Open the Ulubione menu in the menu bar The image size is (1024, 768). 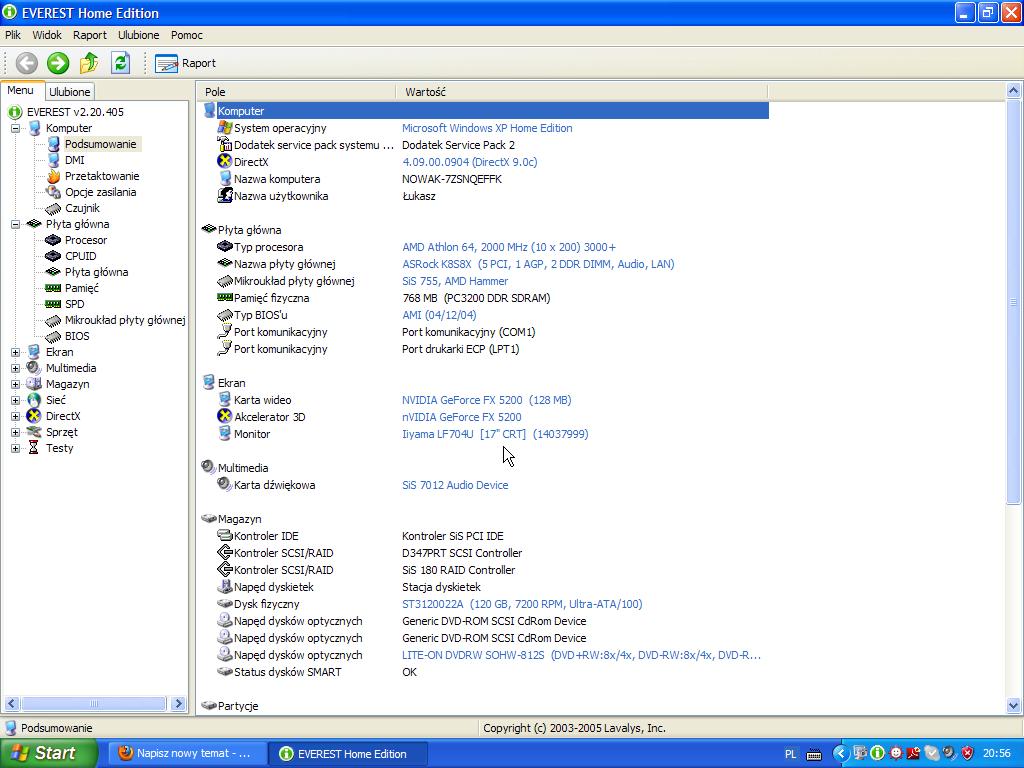tap(138, 35)
